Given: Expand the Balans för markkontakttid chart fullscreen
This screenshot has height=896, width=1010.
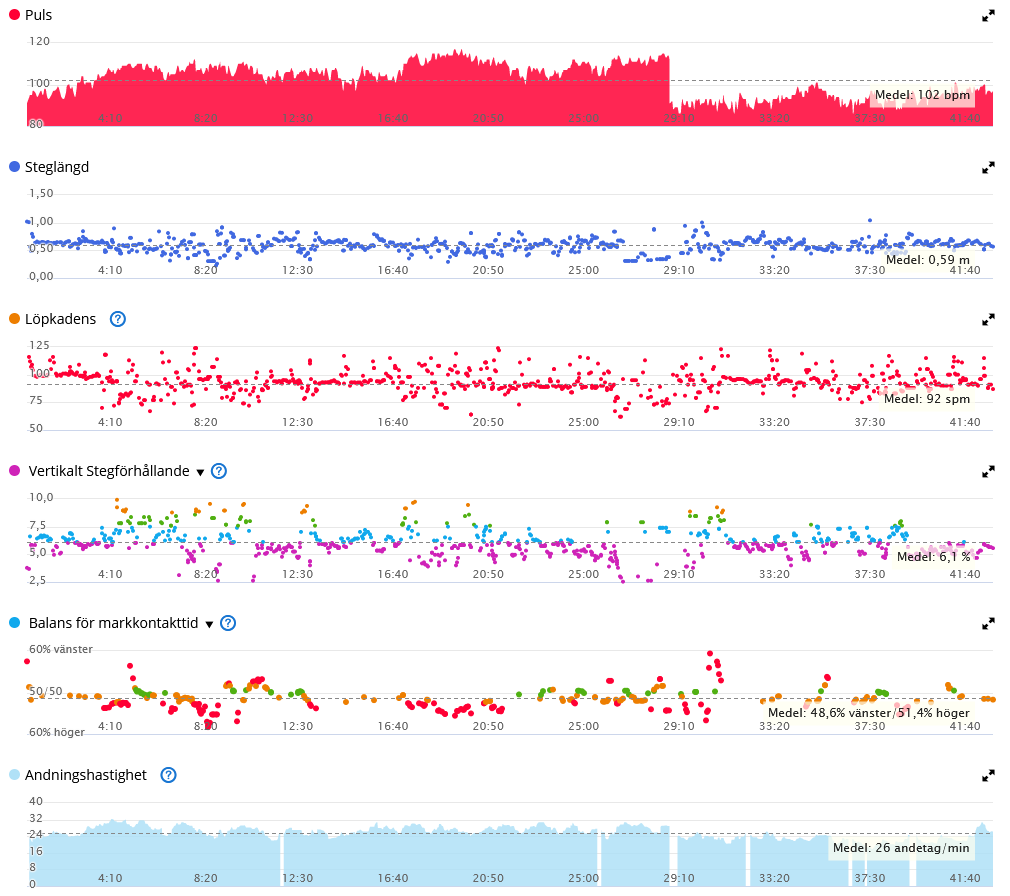Looking at the screenshot, I should click(987, 624).
